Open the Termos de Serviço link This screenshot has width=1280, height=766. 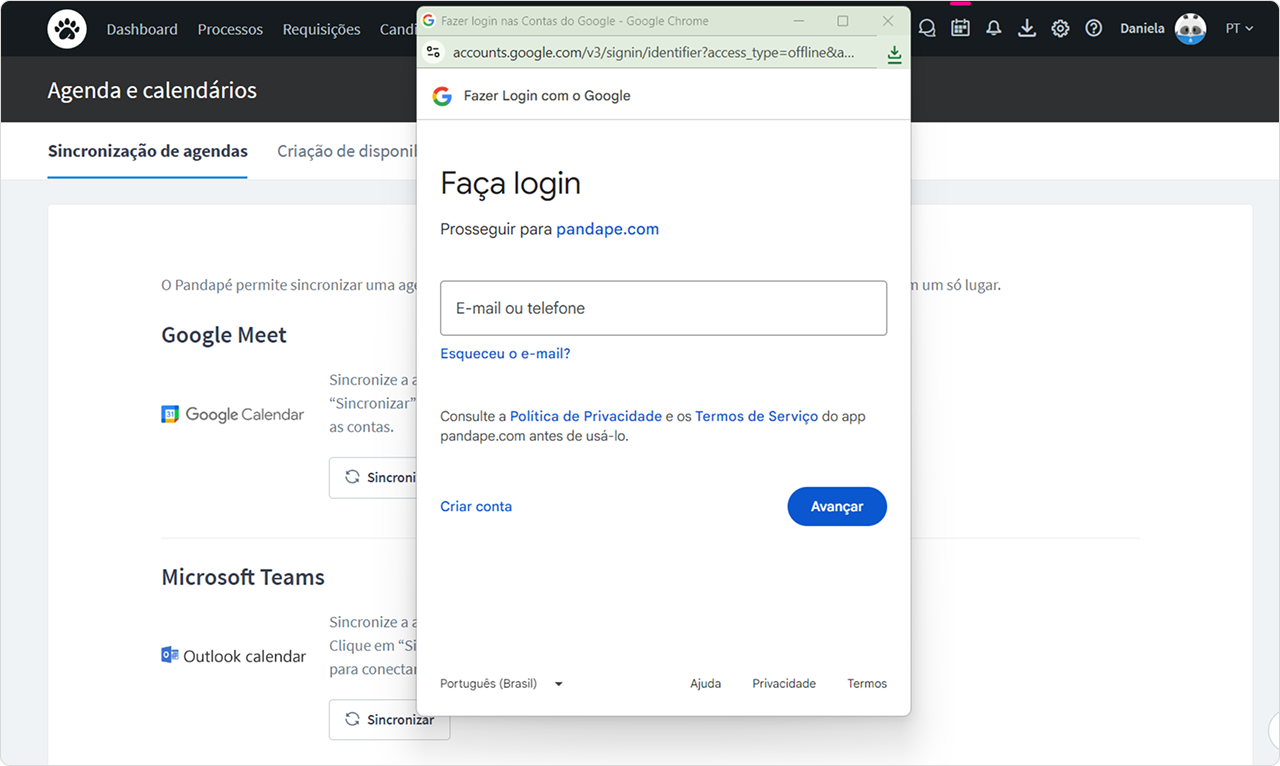(756, 416)
